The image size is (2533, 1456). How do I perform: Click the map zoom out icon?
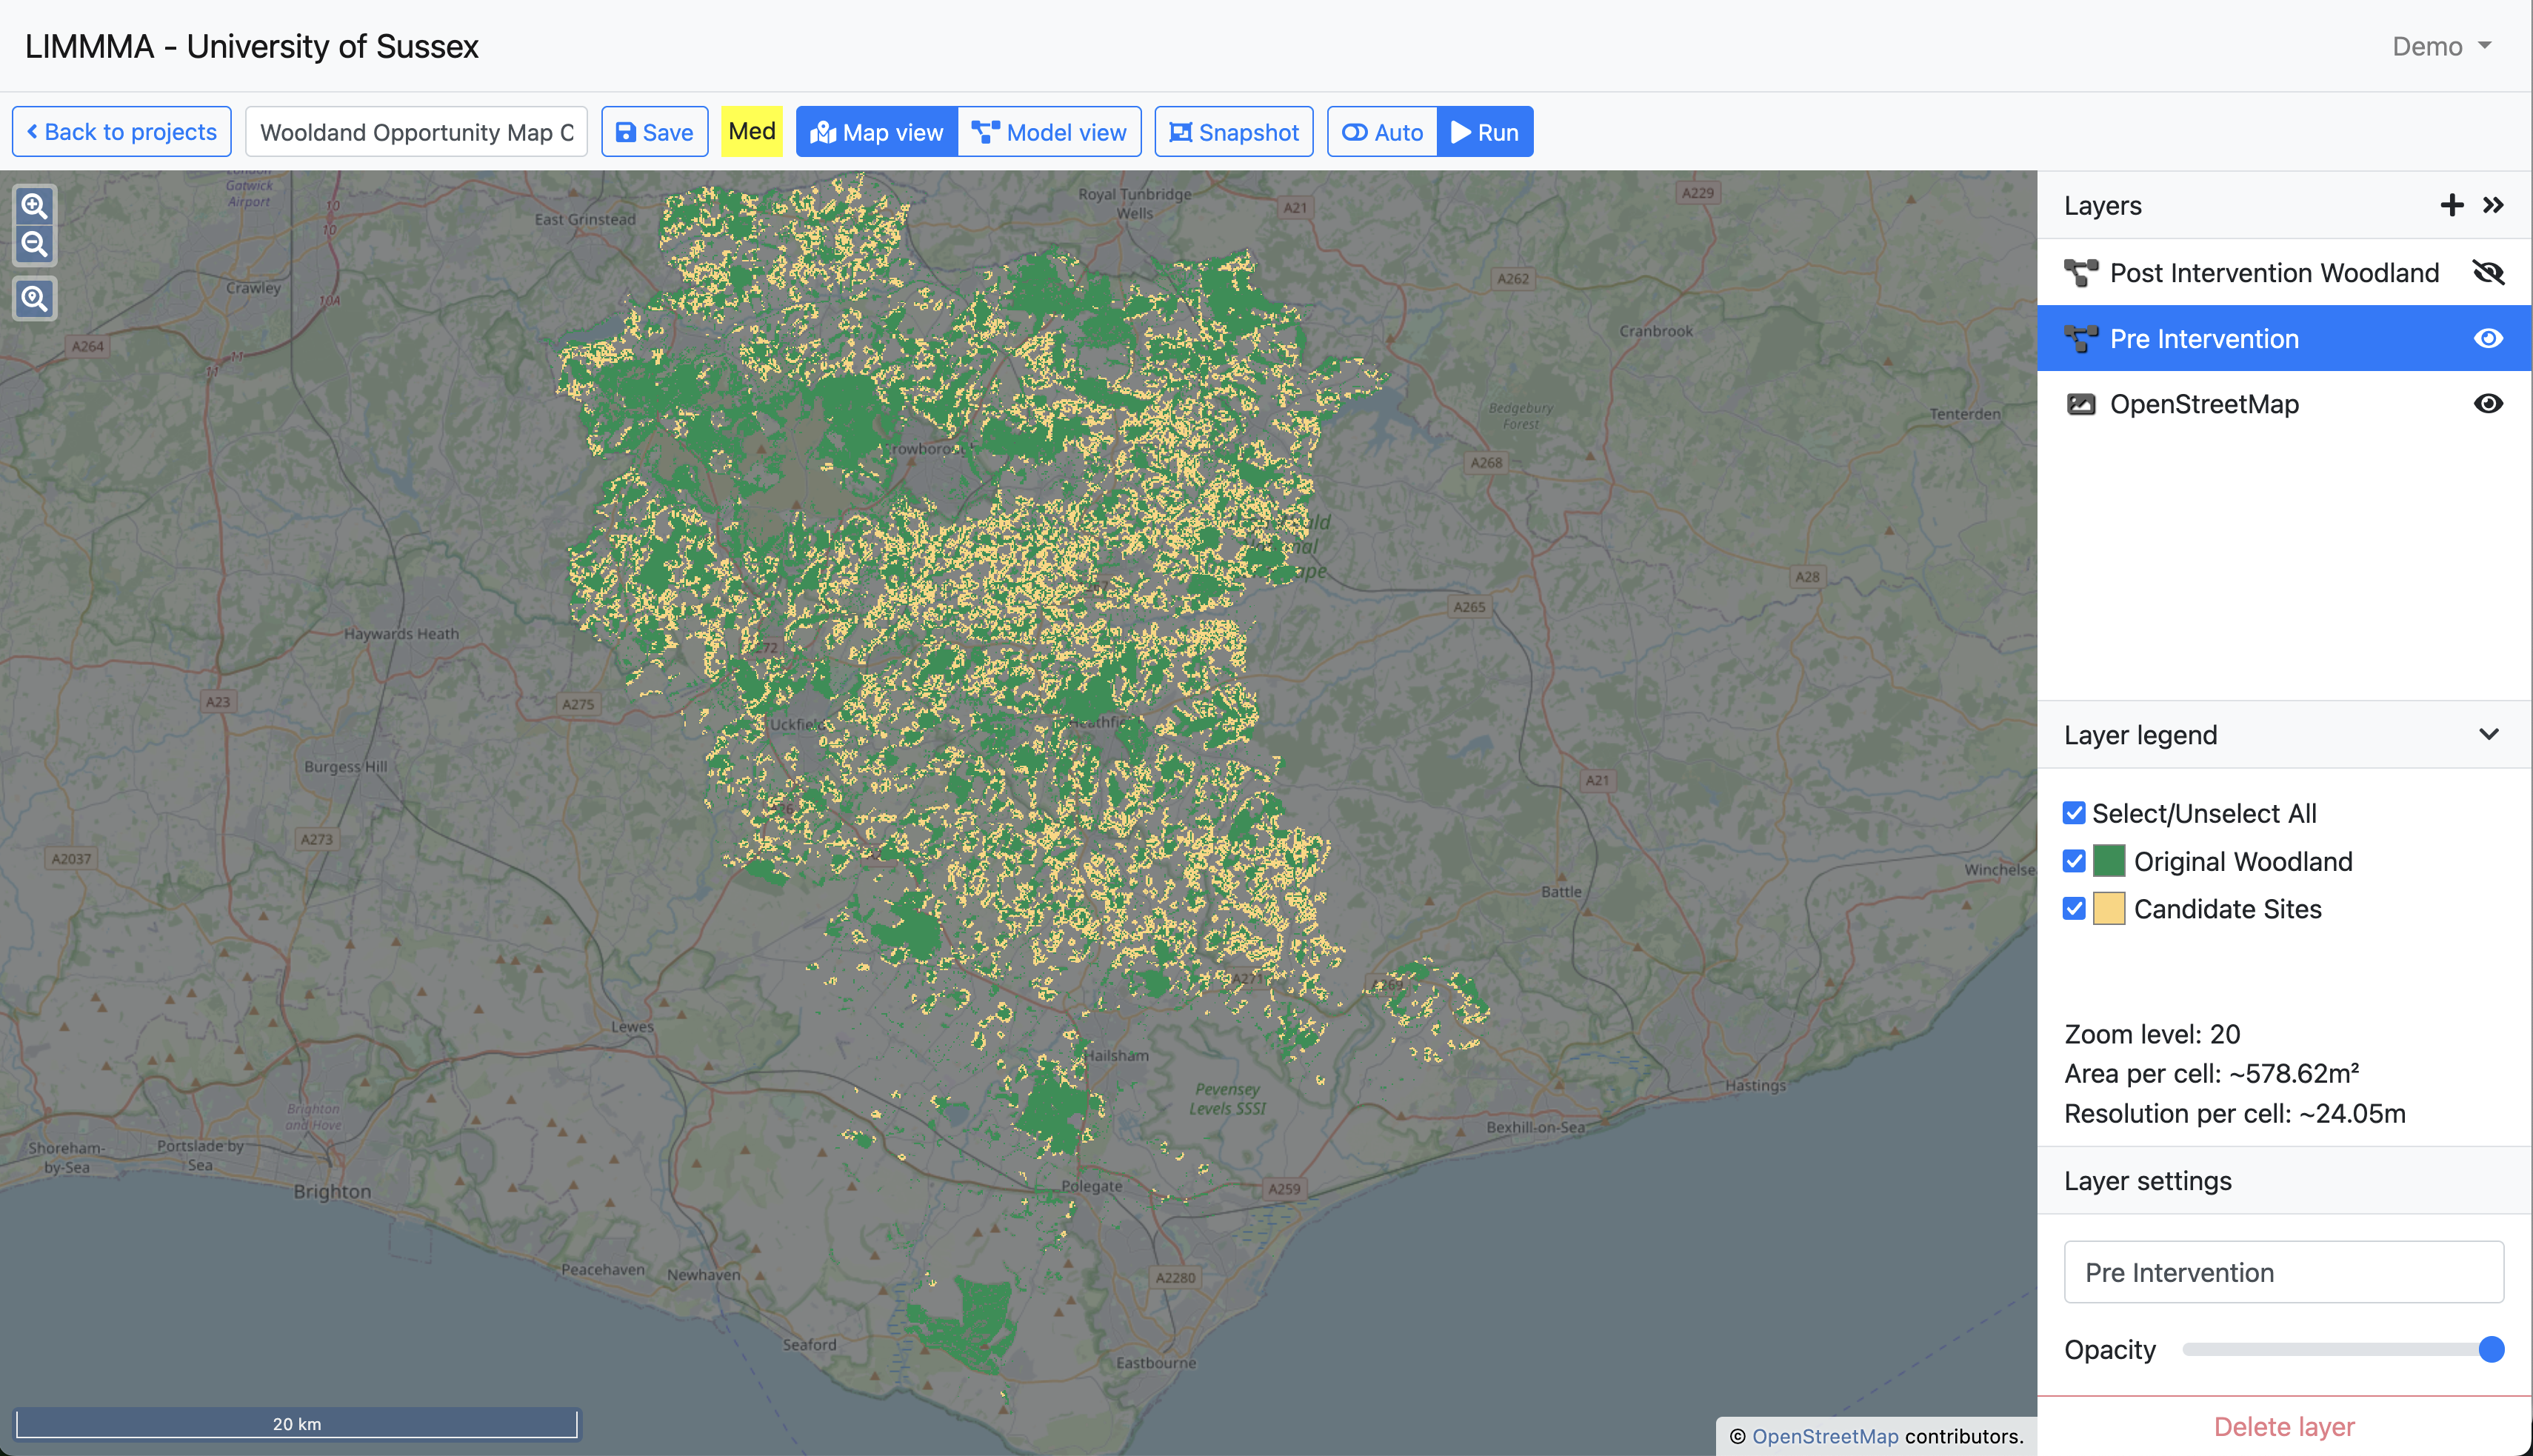coord(35,244)
